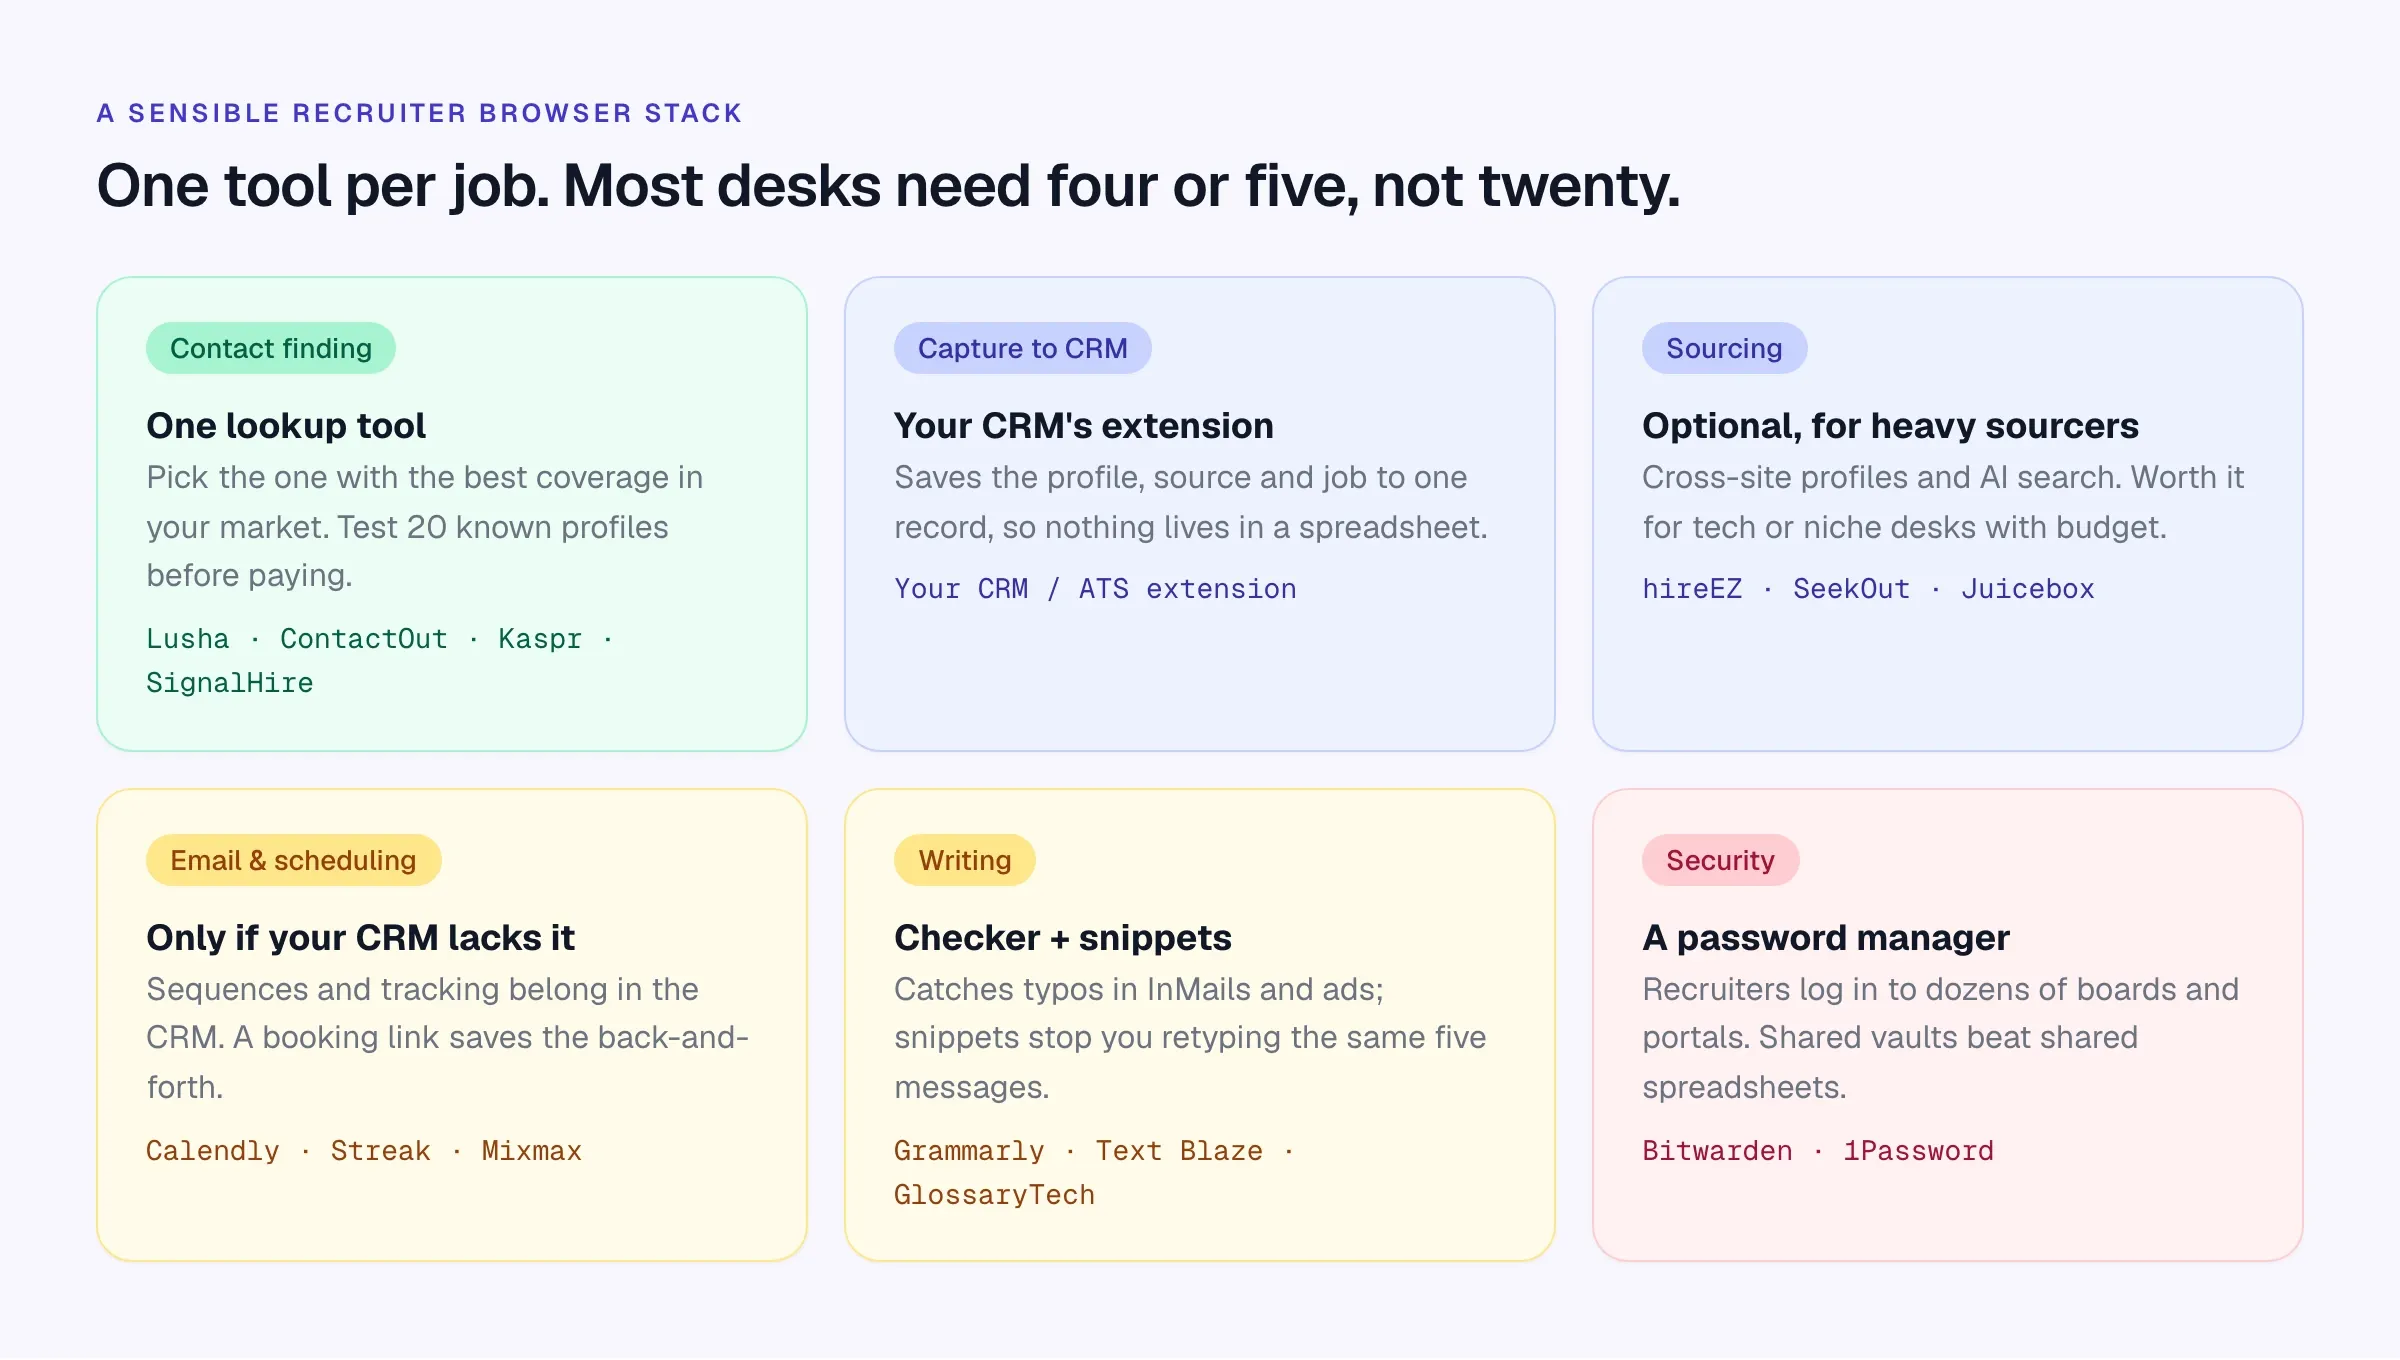Click the 'Calendly' tool name

point(213,1151)
